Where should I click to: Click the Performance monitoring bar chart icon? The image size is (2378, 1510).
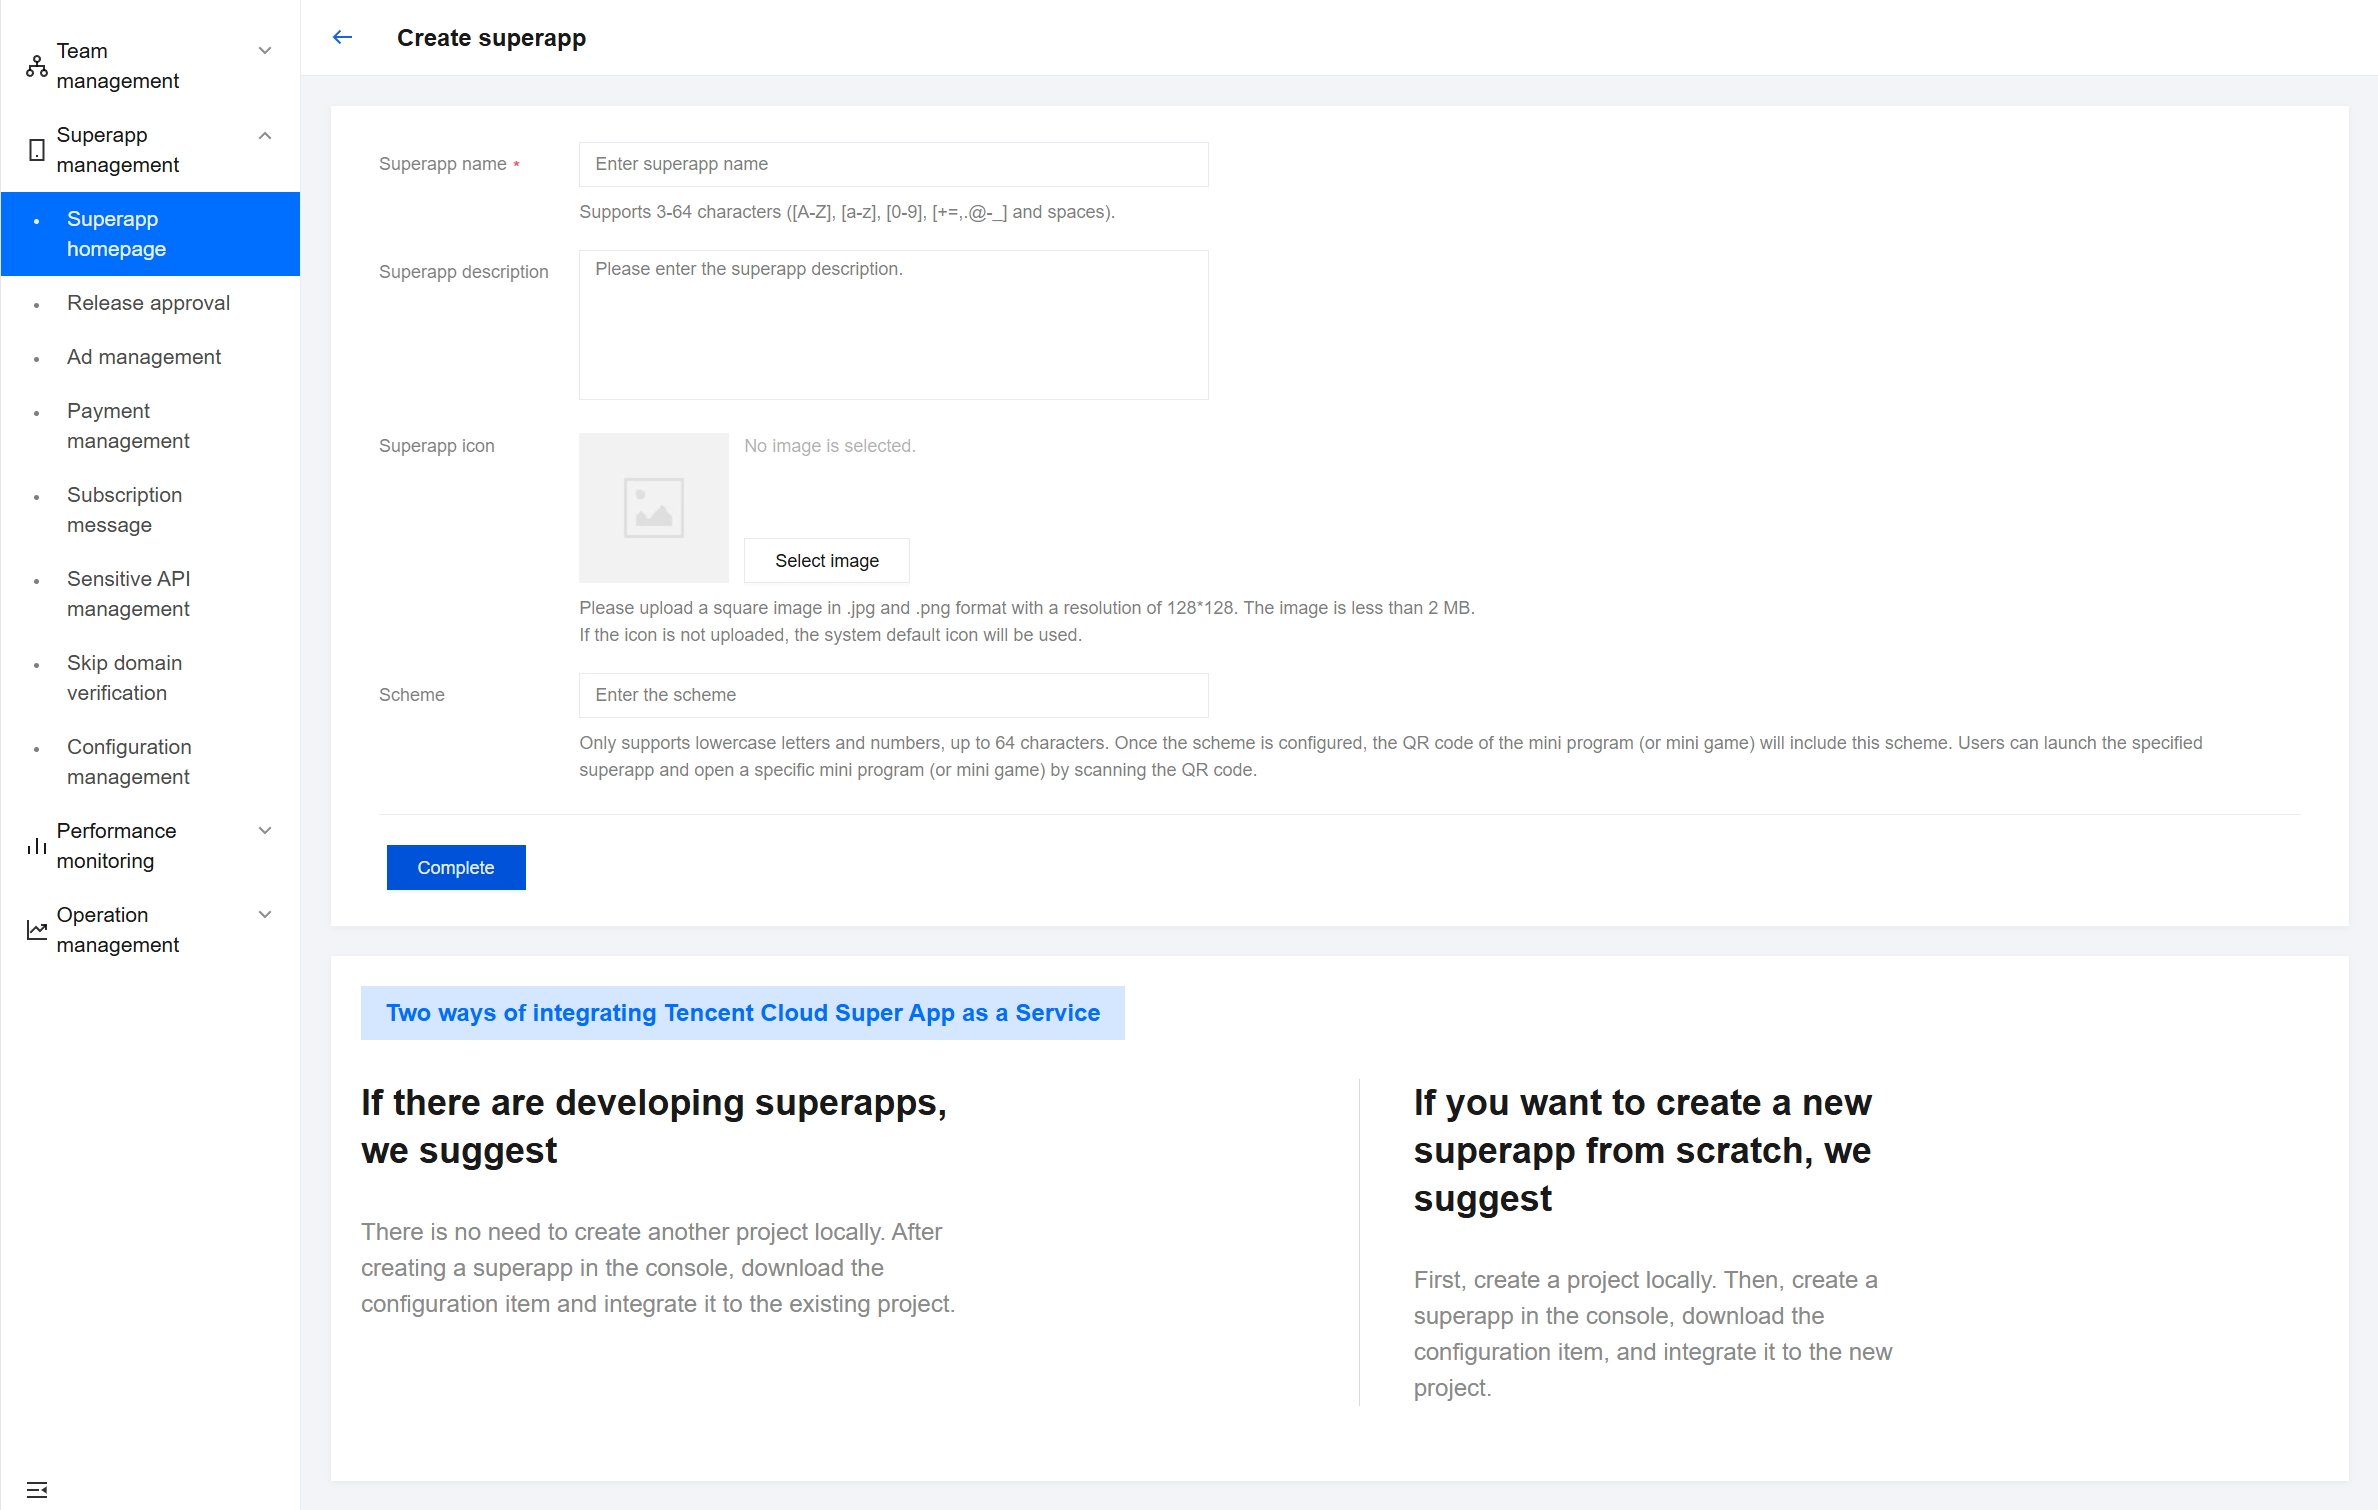pyautogui.click(x=37, y=846)
